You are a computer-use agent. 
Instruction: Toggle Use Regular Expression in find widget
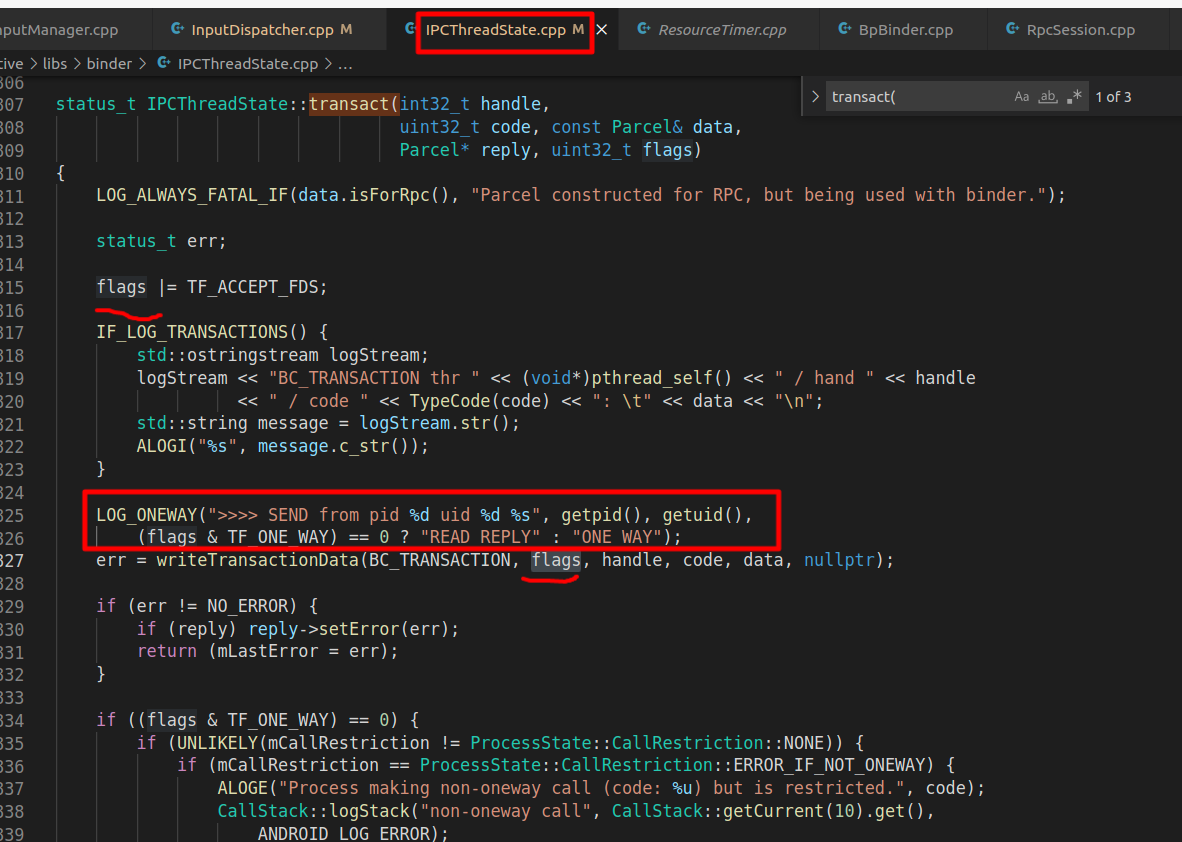(x=1074, y=96)
